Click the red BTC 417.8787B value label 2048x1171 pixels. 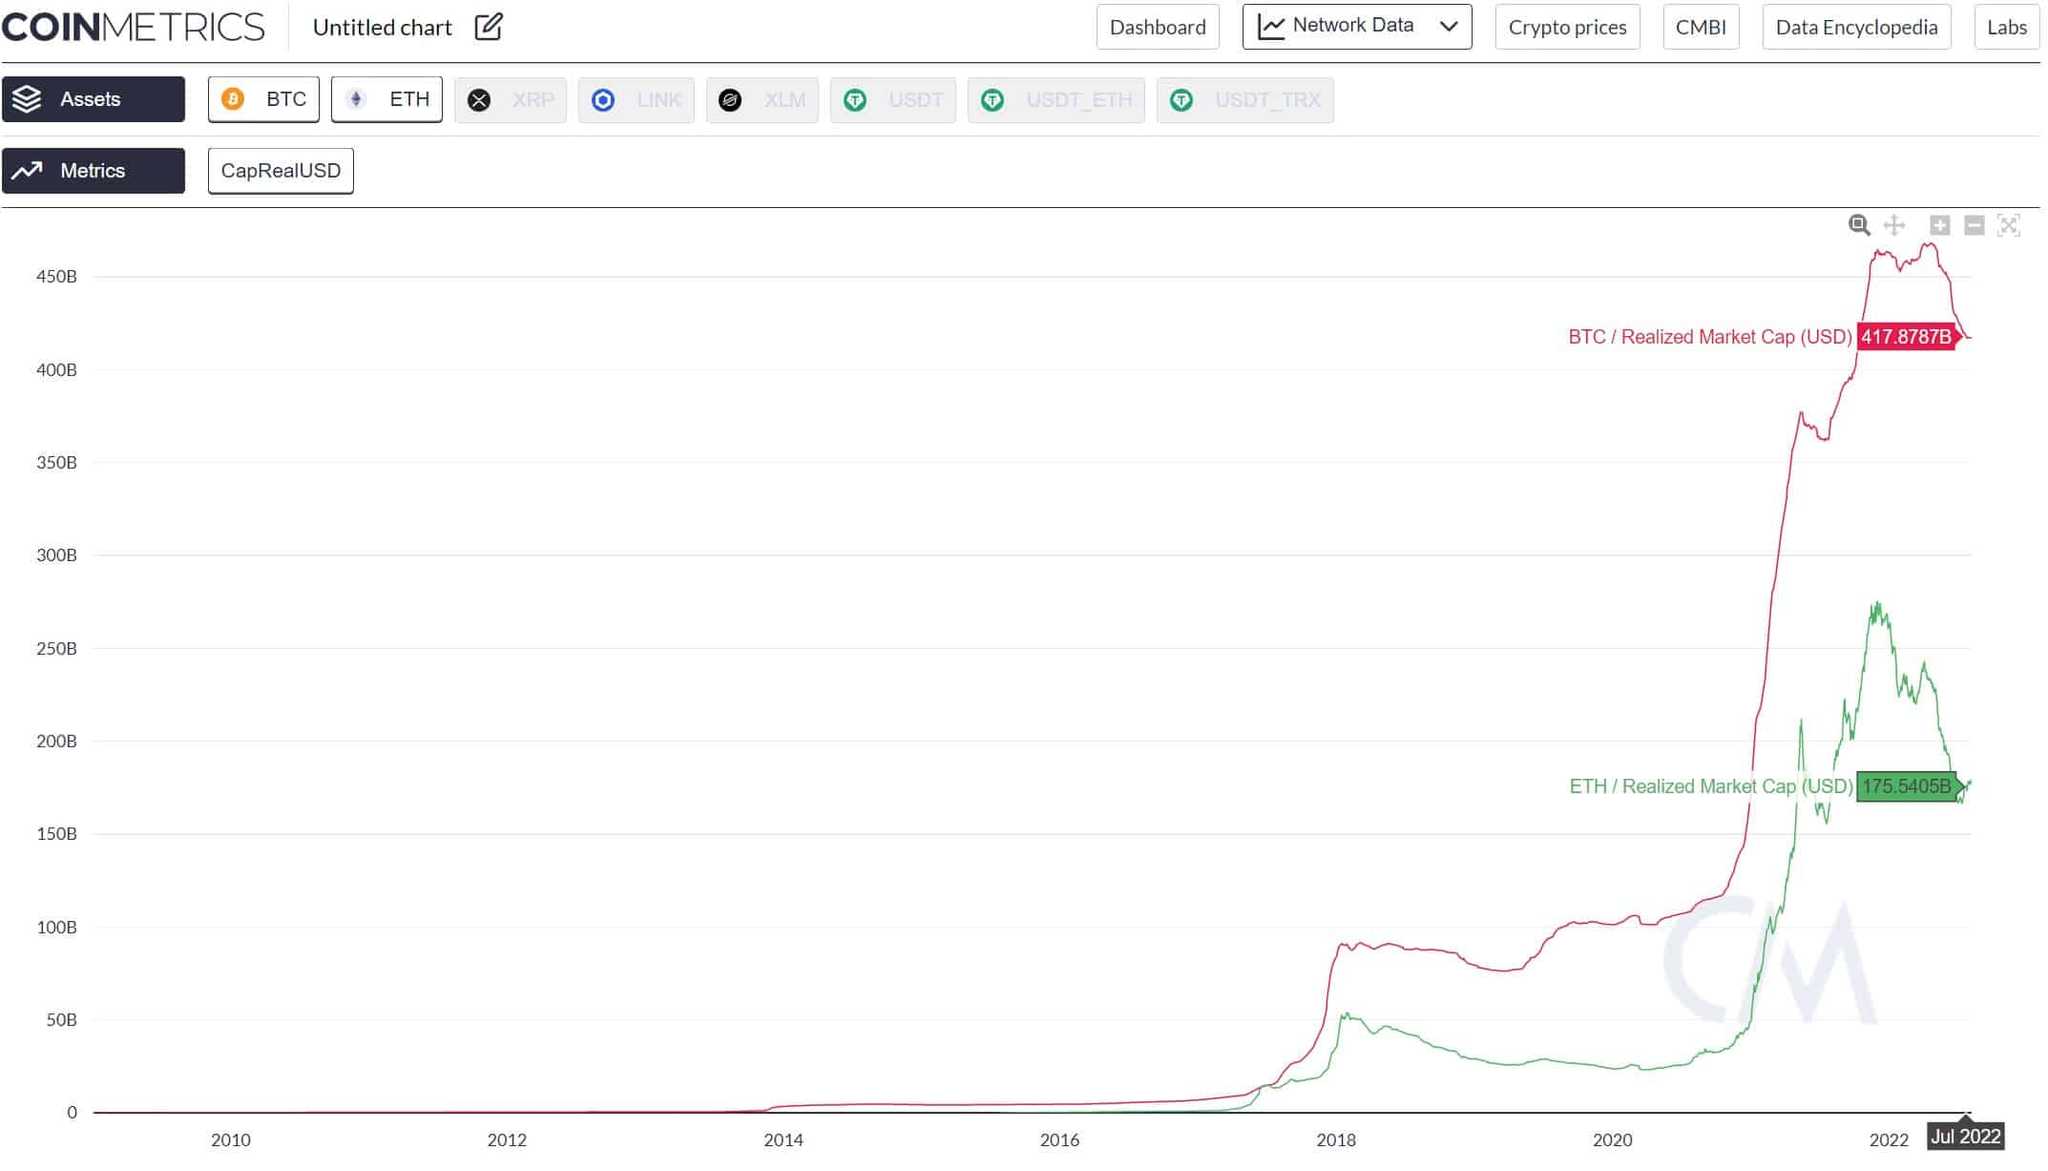[1906, 337]
